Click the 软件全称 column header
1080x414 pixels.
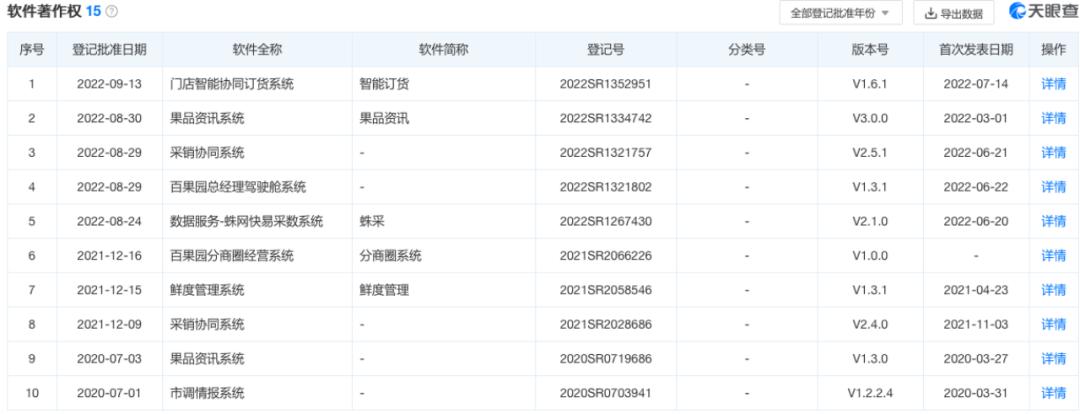[257, 50]
